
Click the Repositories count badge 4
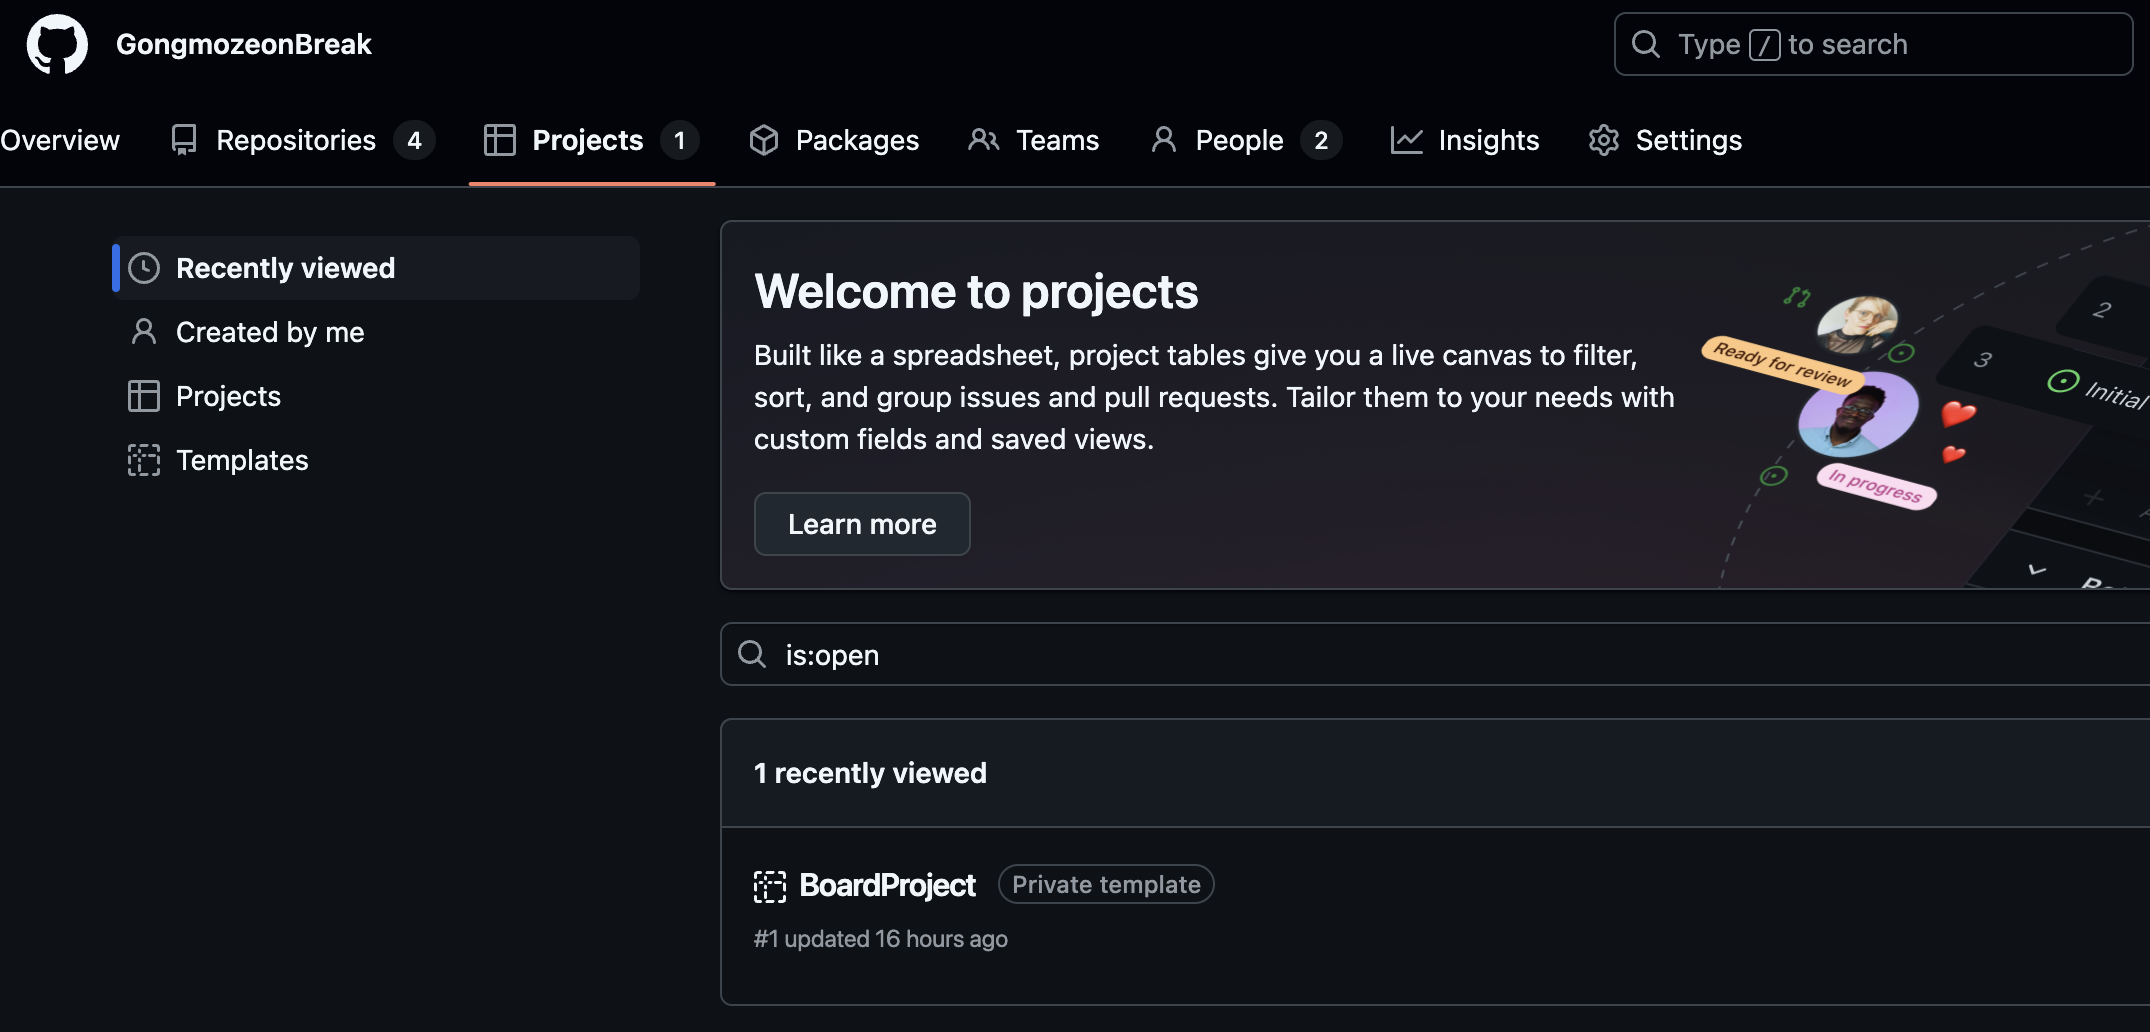point(414,140)
